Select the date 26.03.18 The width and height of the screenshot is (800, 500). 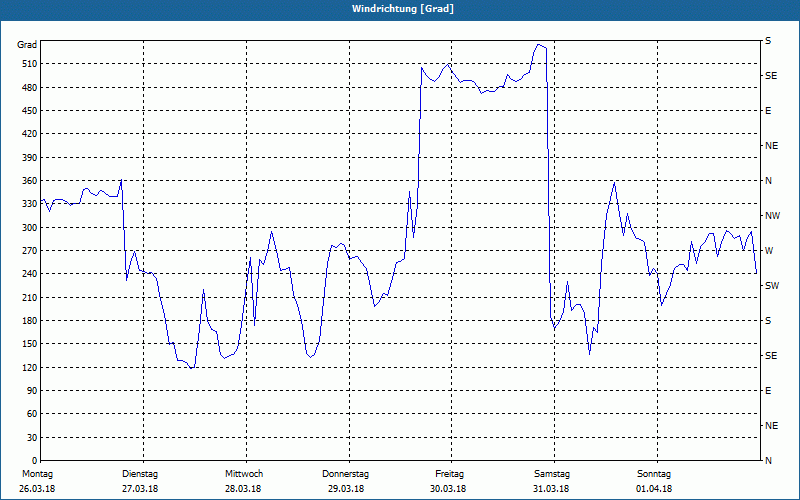[x=37, y=489]
